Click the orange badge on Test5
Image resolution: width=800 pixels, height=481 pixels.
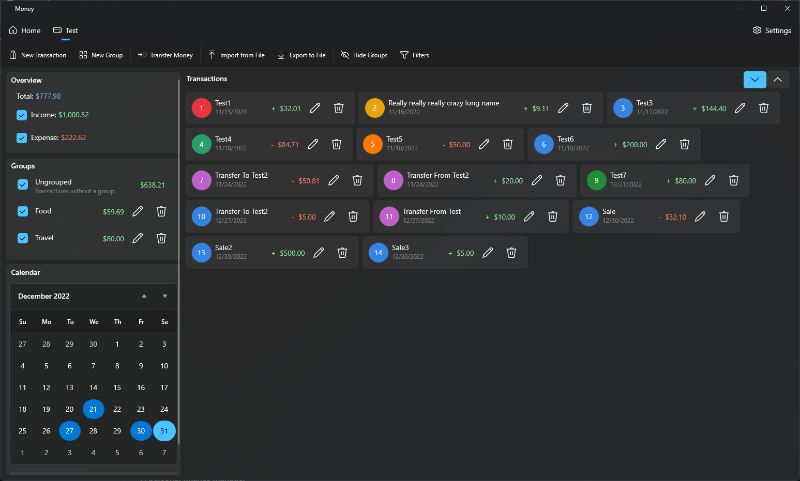(x=372, y=144)
